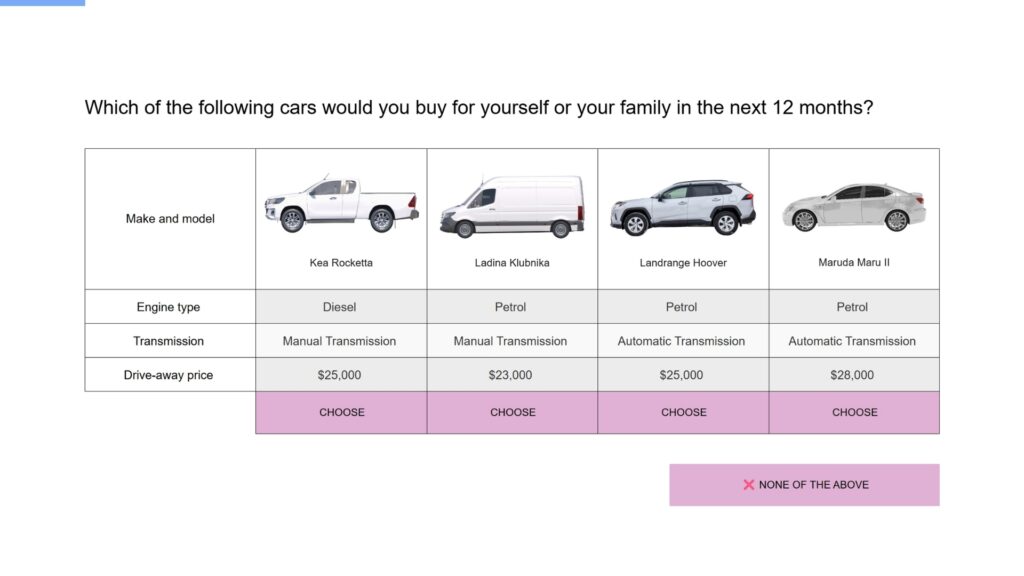Click the blue progress bar at top
This screenshot has width=1024, height=576.
[42, 3]
